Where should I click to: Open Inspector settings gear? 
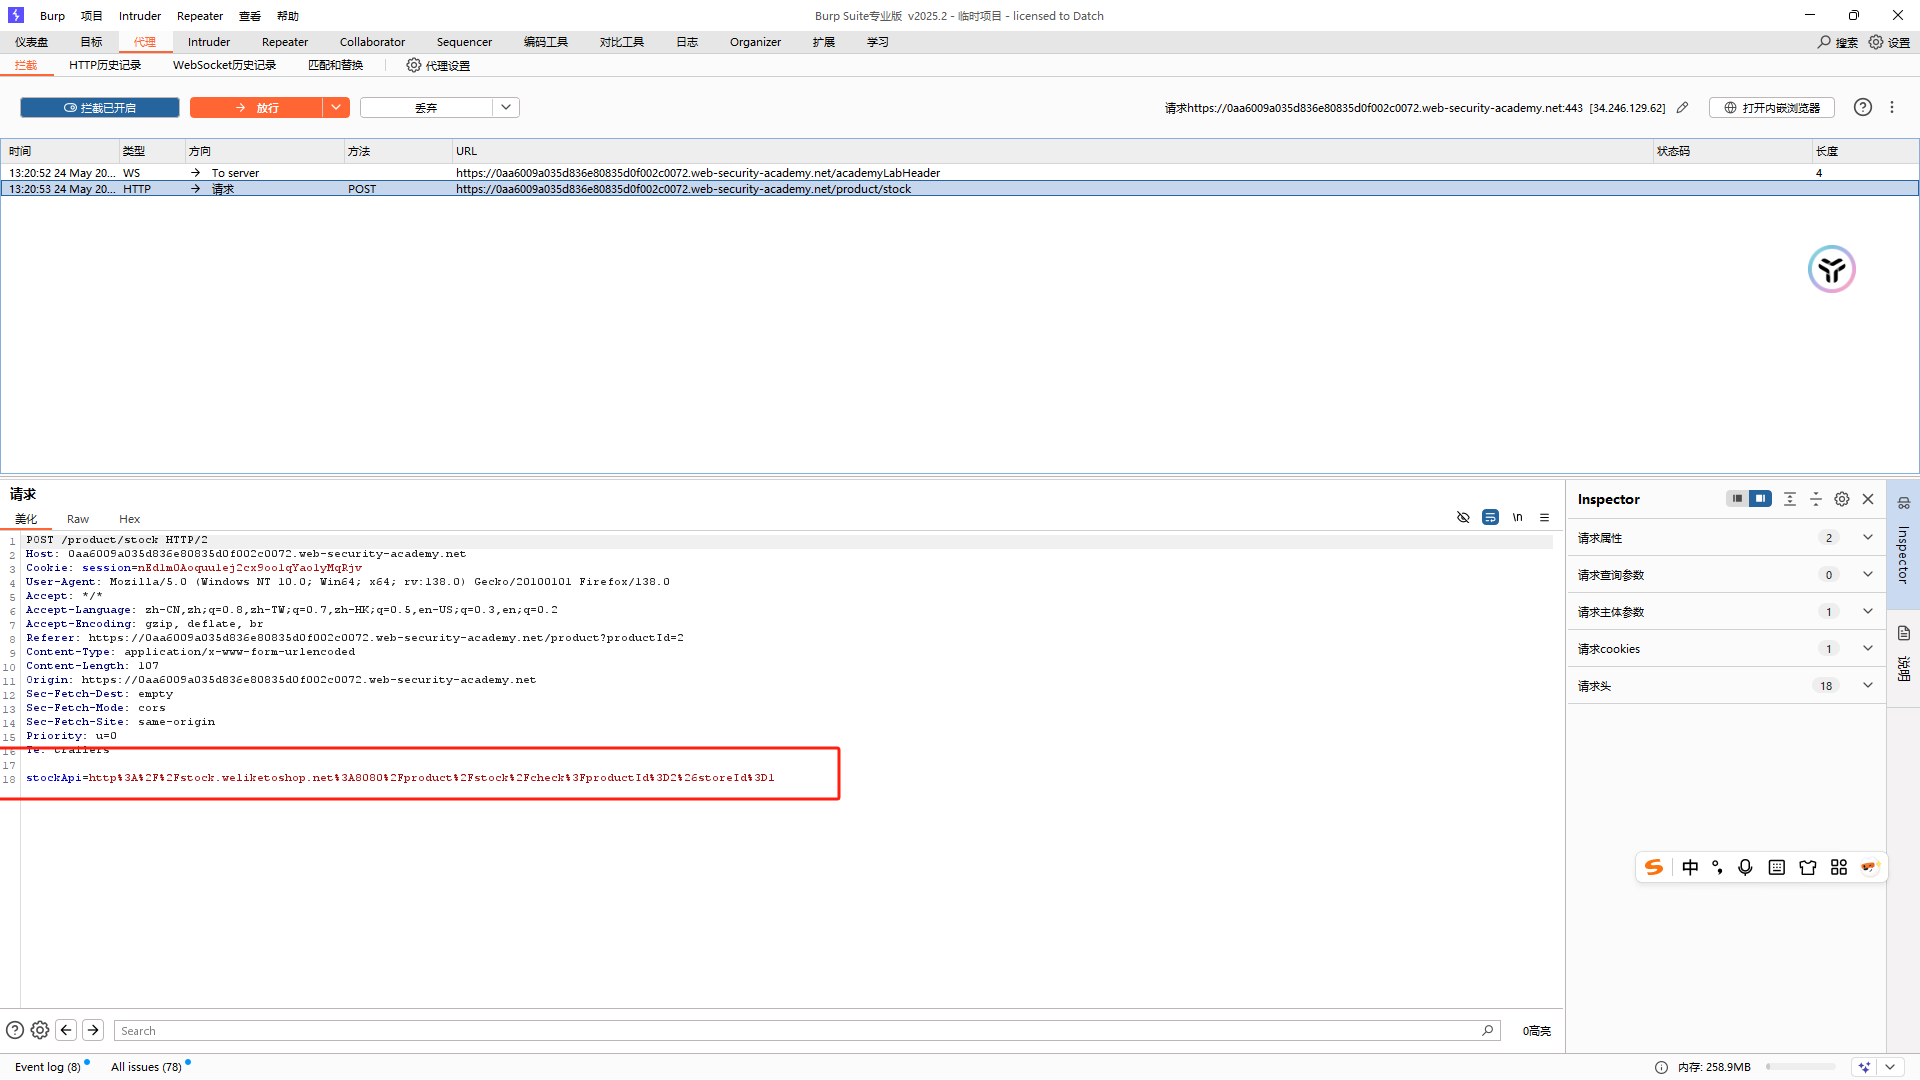click(1842, 498)
